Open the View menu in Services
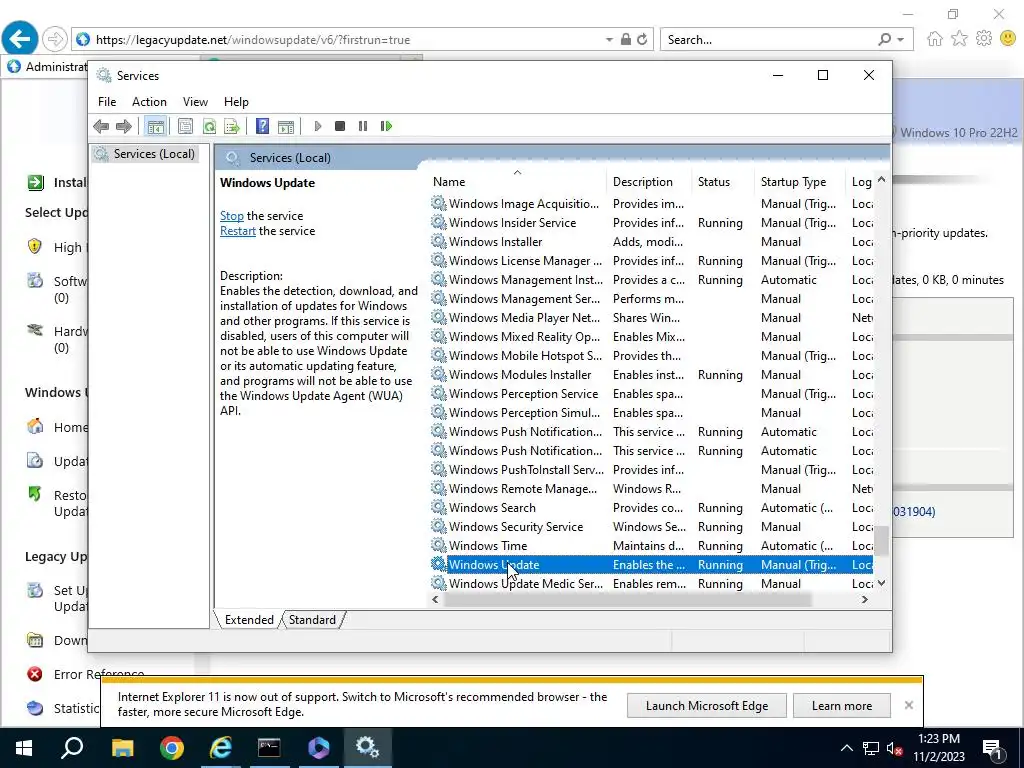The image size is (1024, 768). click(195, 102)
